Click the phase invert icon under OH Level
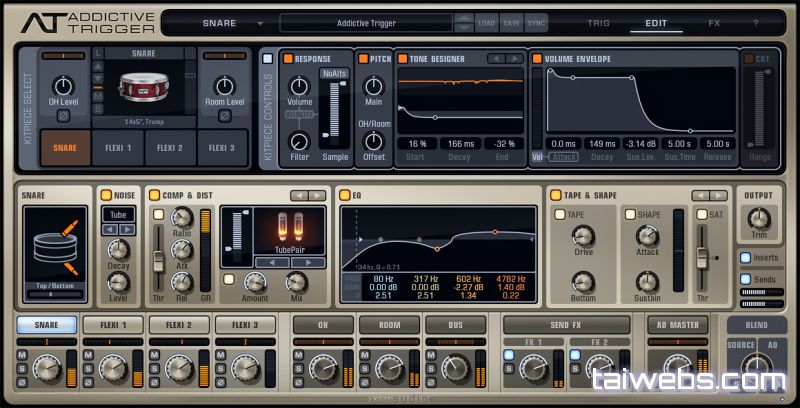This screenshot has height=408, width=800. 63,115
